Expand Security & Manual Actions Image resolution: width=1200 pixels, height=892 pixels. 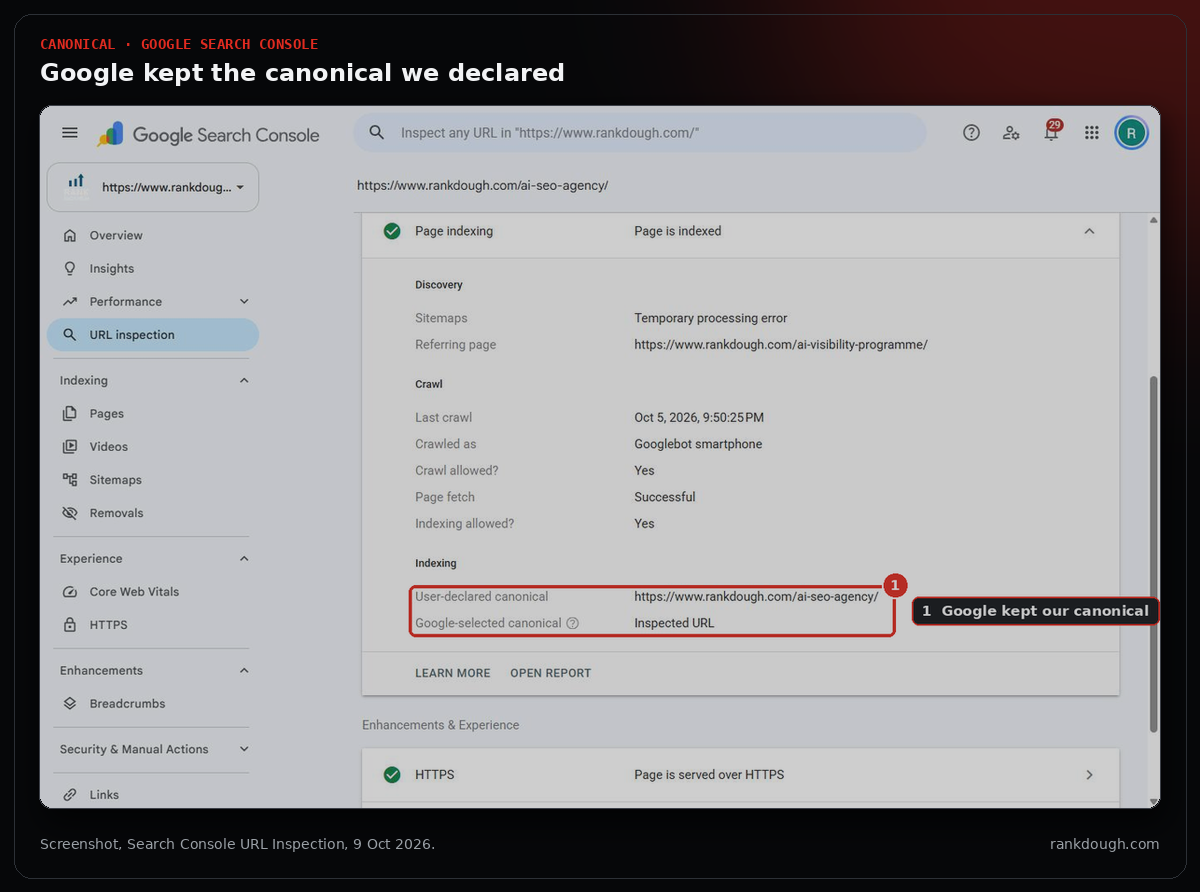244,749
